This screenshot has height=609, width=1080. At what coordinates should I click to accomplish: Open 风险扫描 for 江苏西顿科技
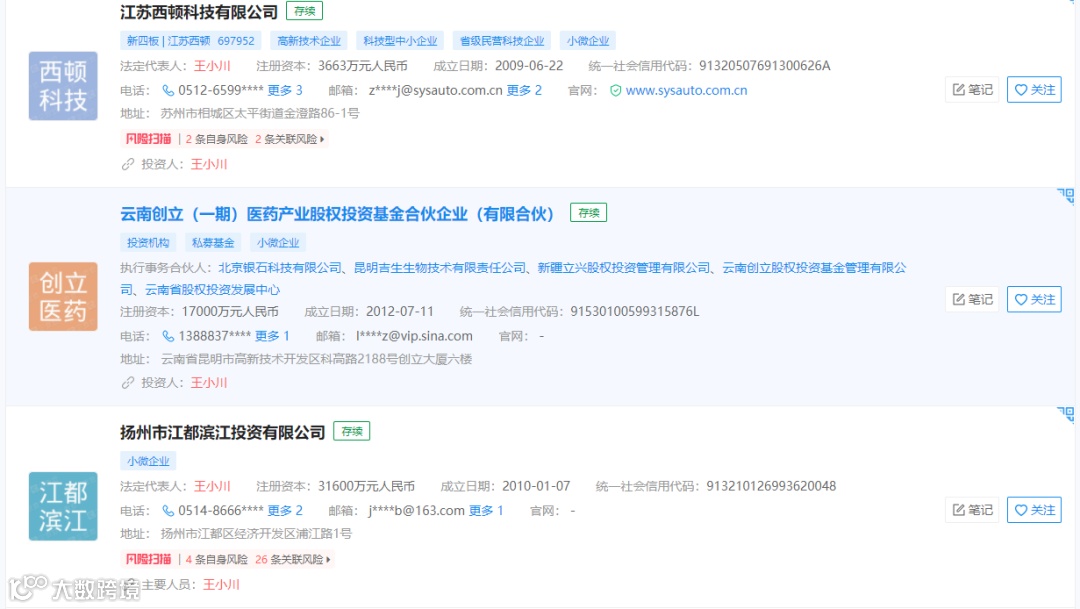tap(148, 139)
